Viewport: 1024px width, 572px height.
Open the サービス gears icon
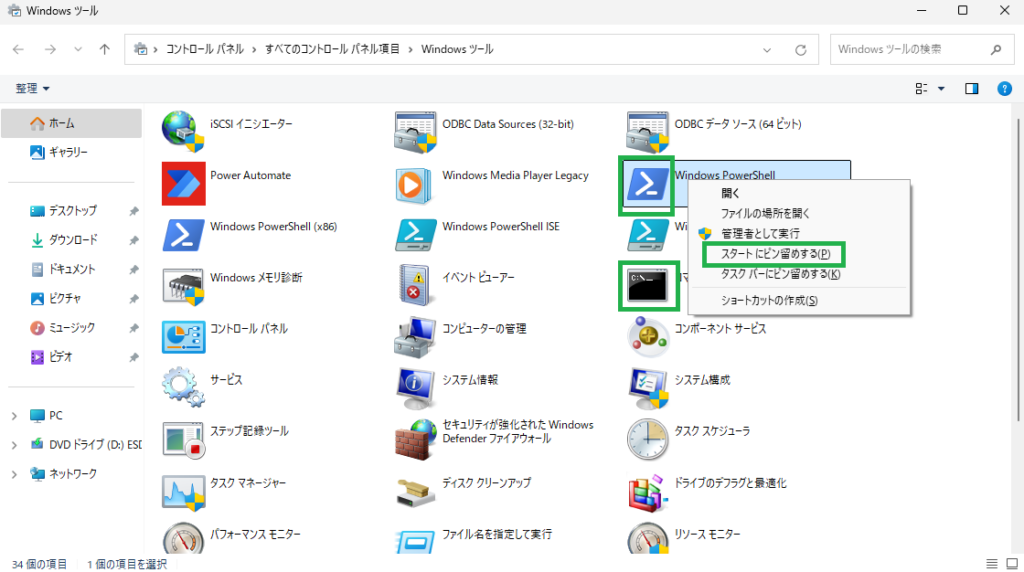coord(183,387)
